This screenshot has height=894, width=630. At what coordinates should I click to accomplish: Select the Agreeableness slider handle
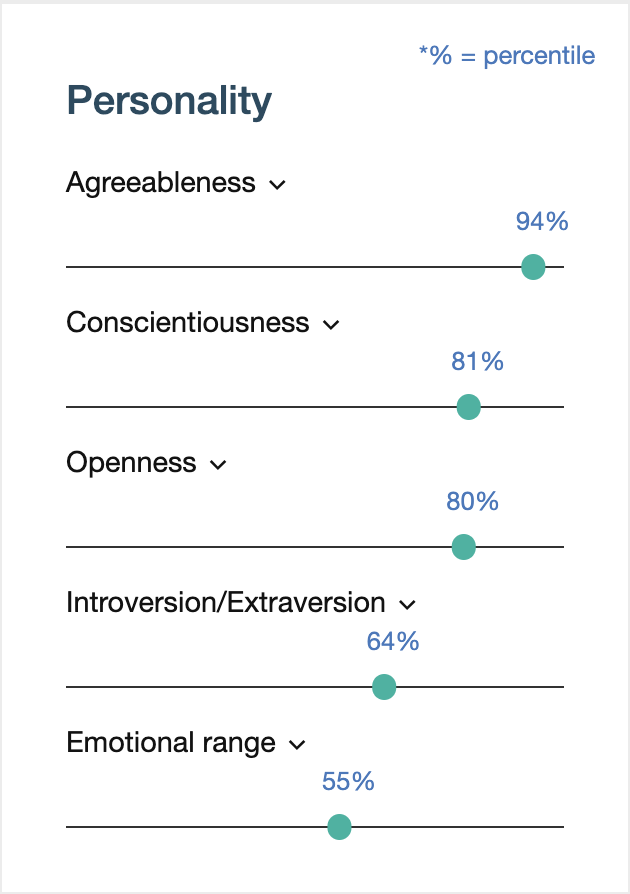click(533, 267)
